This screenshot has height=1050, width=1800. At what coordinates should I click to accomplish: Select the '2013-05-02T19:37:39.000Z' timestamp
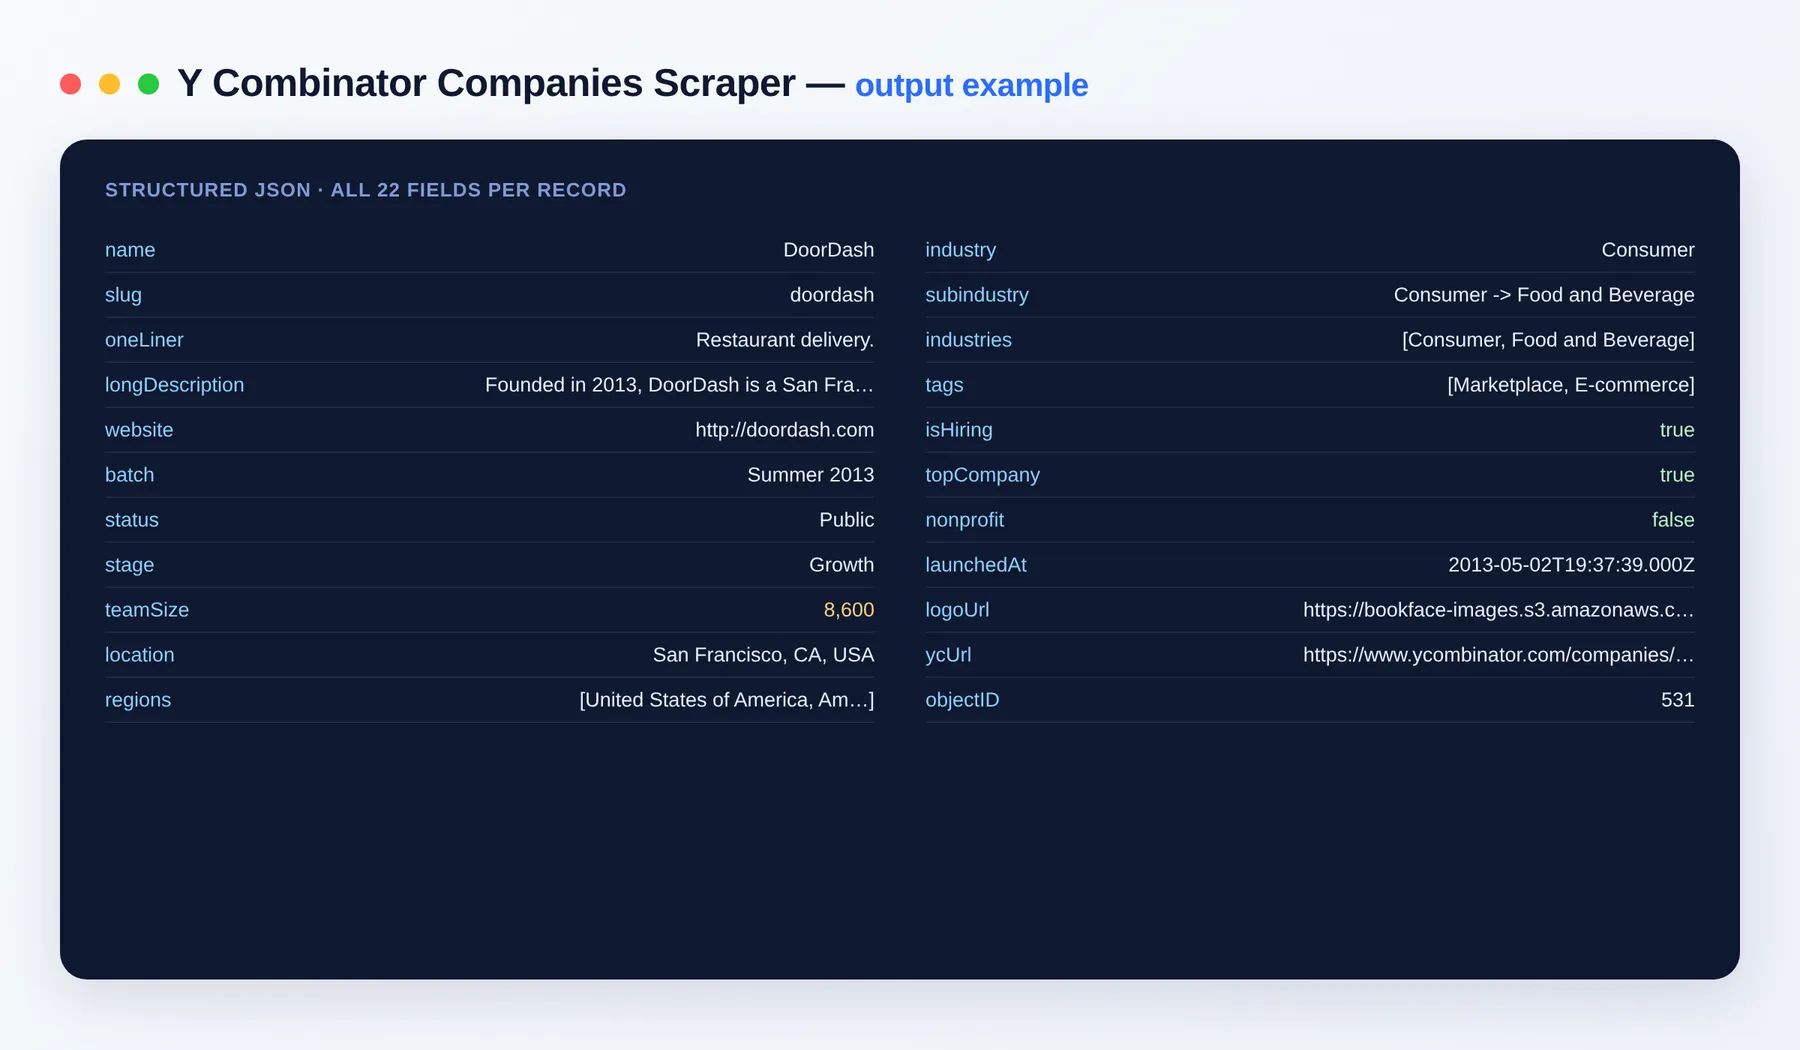pyautogui.click(x=1571, y=565)
